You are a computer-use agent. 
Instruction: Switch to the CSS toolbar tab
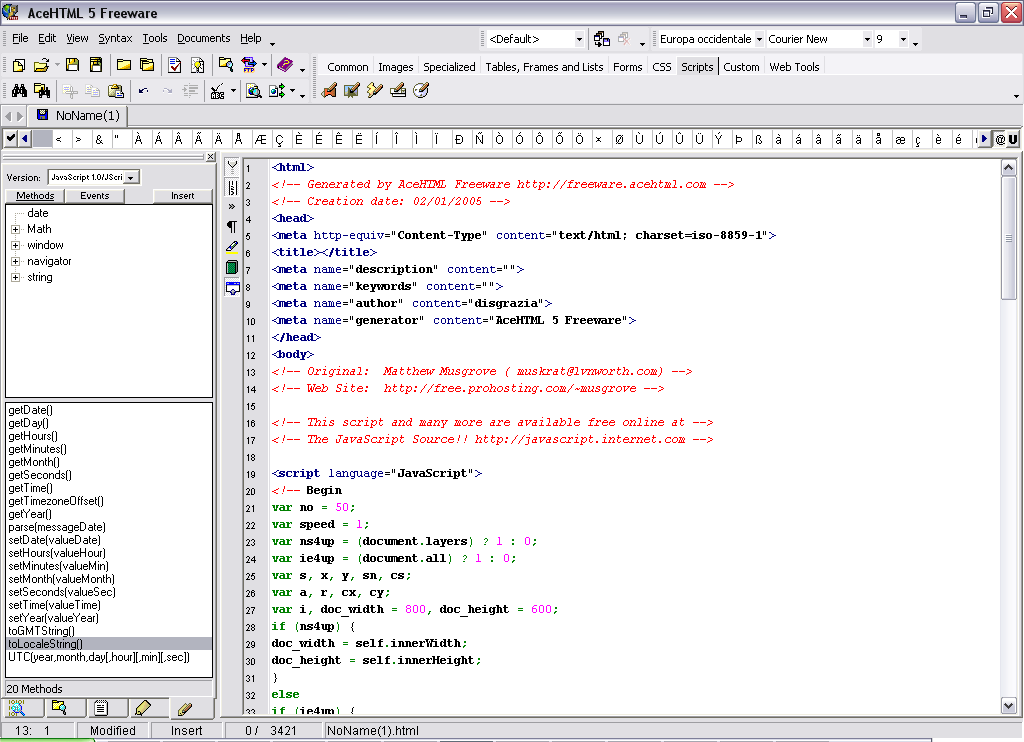pos(662,67)
